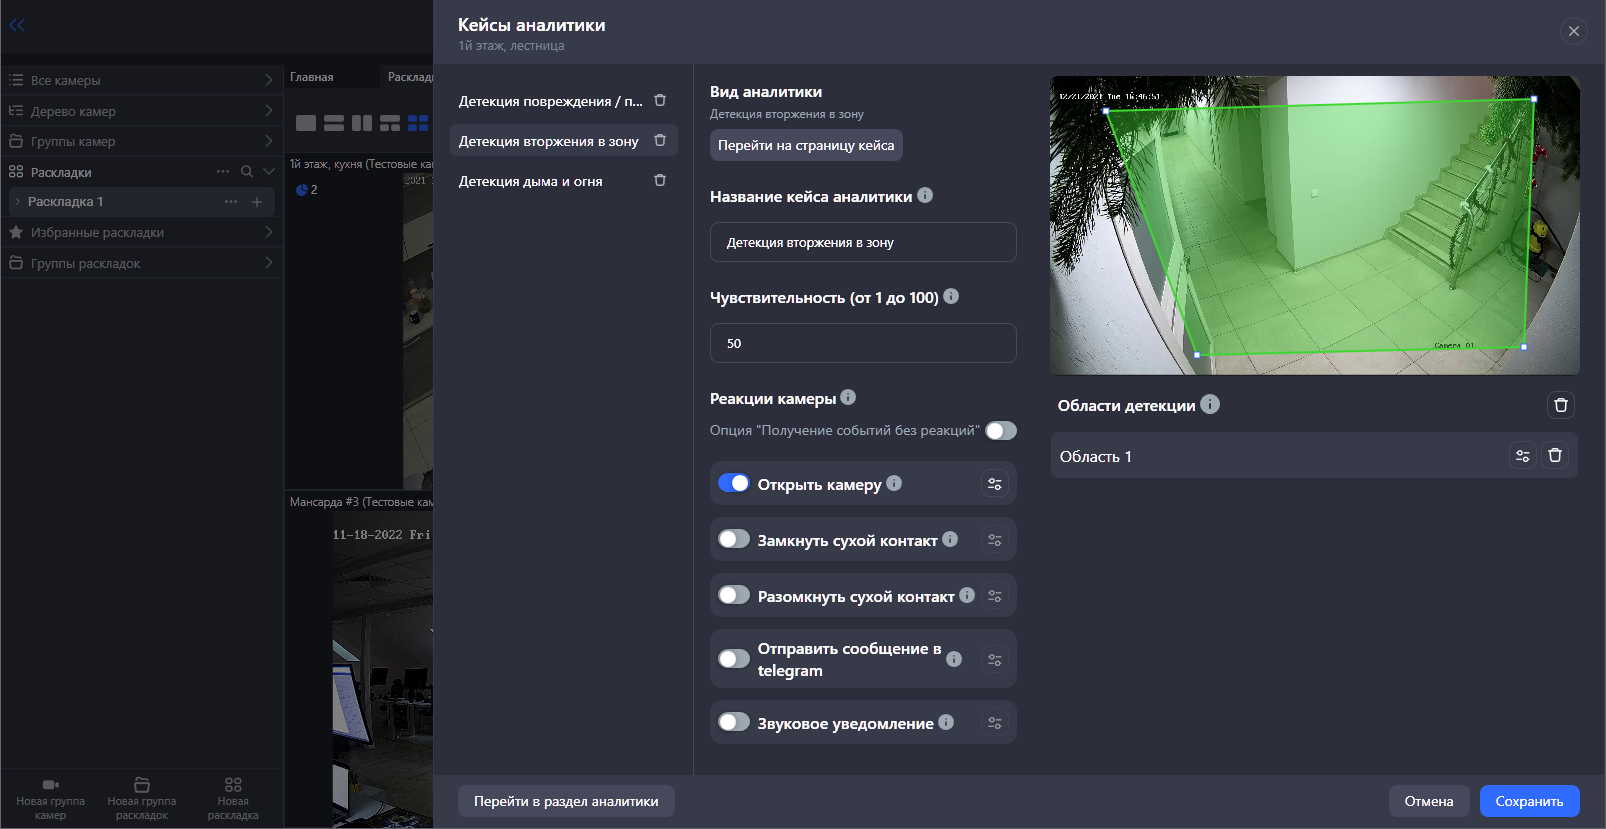
Task: Click trash icon beside Области детекции header
Action: coord(1560,405)
